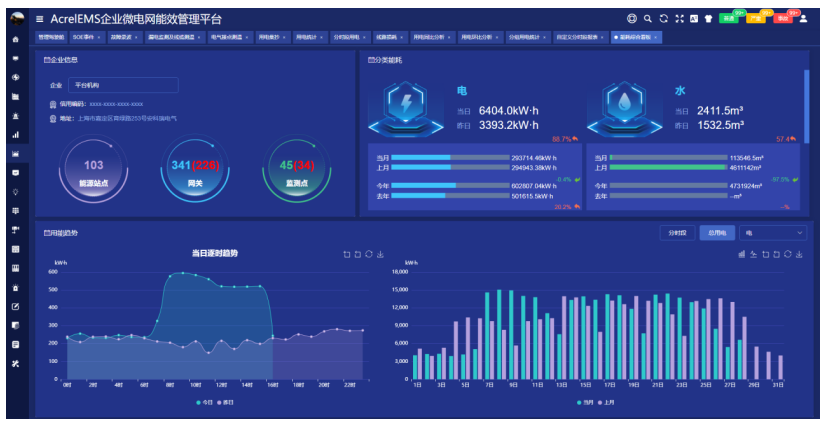This screenshot has height=421, width=824.
Task: Open the bar chart sidebar icon
Action: (15, 135)
